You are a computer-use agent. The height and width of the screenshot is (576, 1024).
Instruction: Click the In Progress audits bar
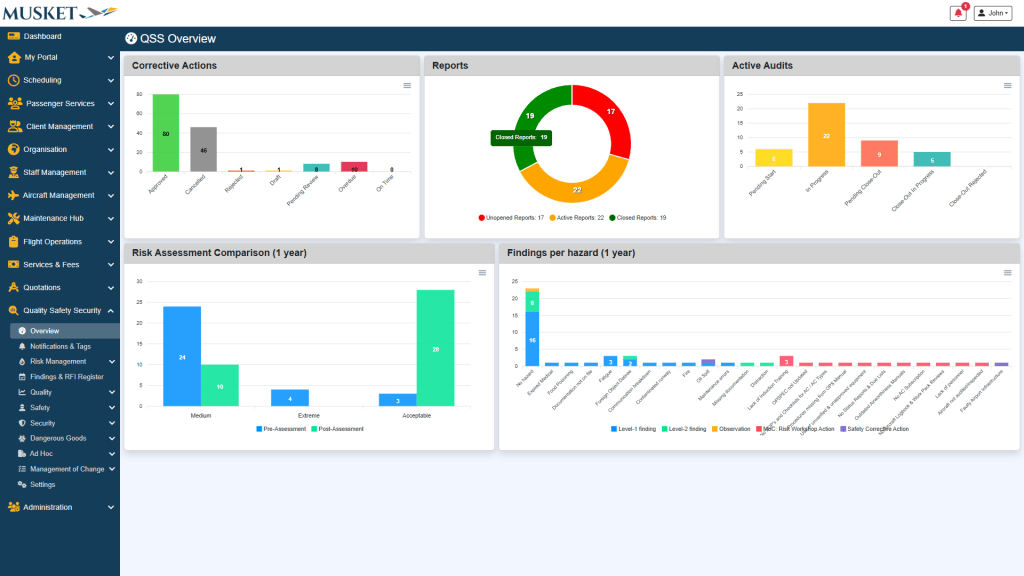(827, 134)
